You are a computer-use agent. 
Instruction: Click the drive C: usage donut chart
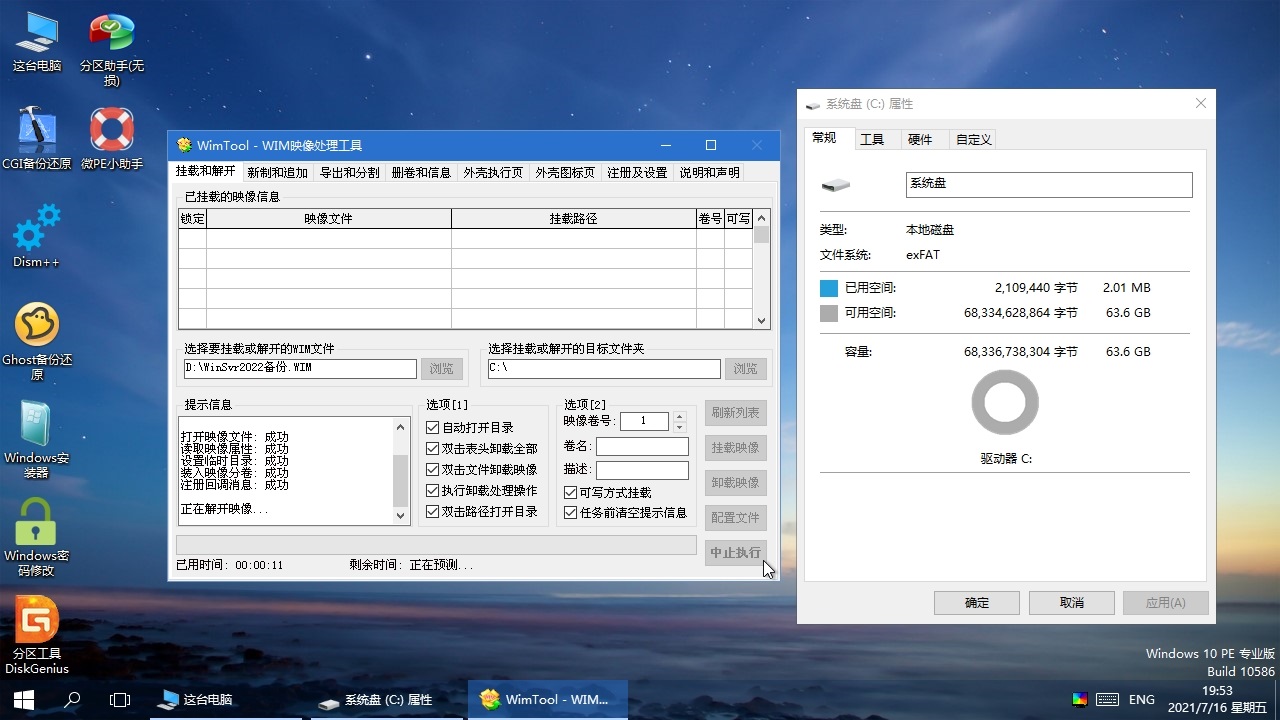[1005, 403]
